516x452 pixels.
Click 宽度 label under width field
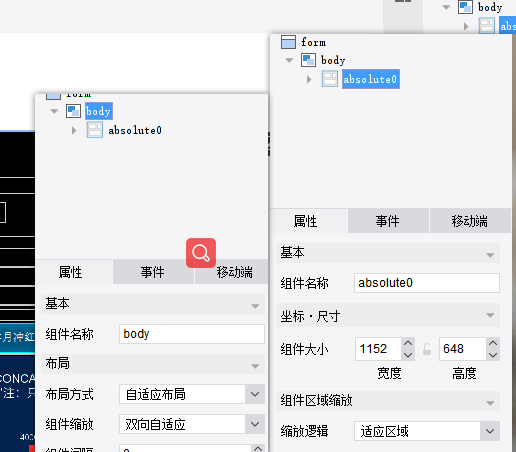(x=389, y=373)
